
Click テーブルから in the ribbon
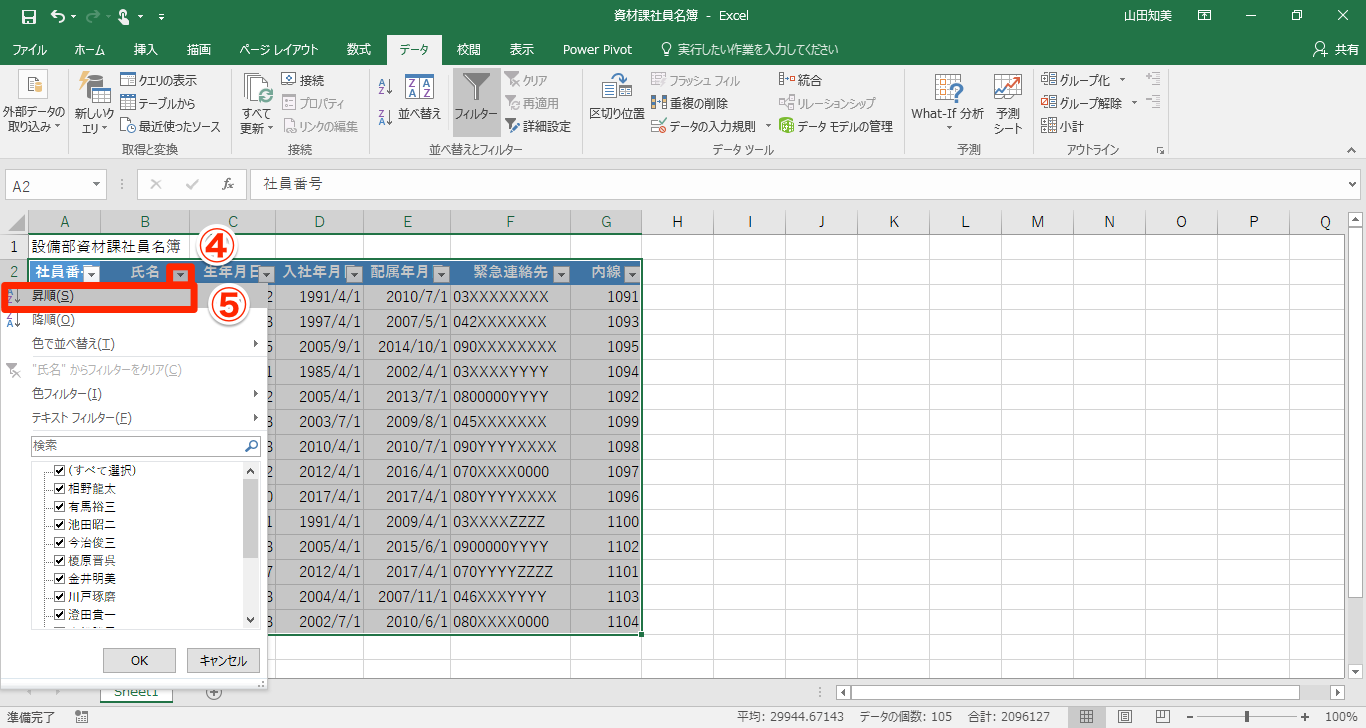click(x=158, y=103)
